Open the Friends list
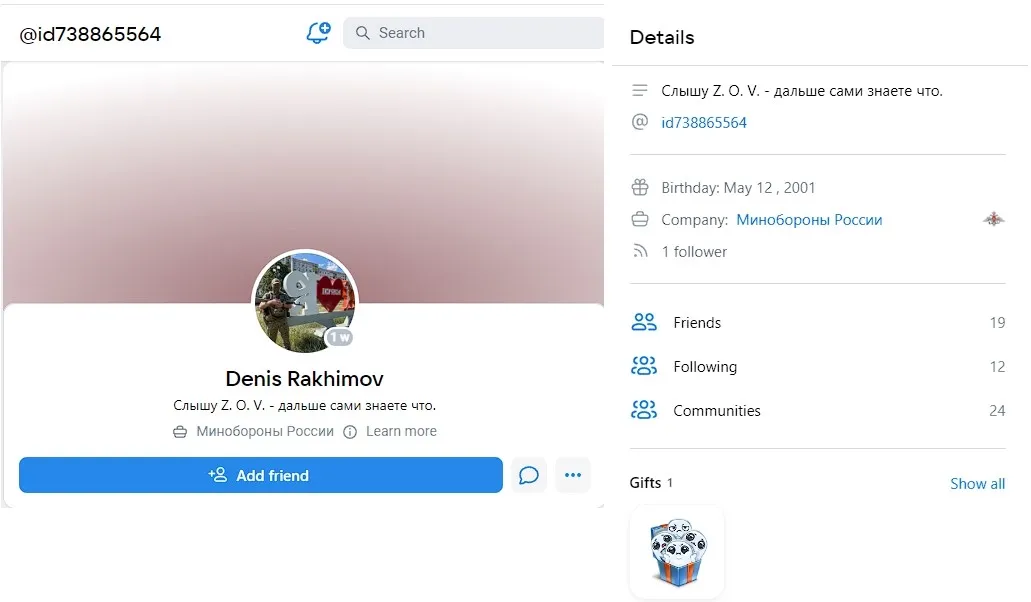 pyautogui.click(x=697, y=323)
